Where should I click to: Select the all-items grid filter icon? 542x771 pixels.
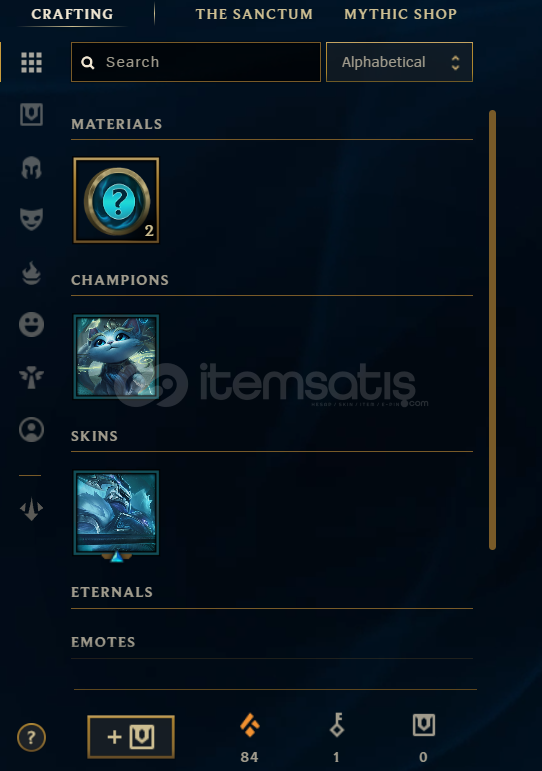31,62
